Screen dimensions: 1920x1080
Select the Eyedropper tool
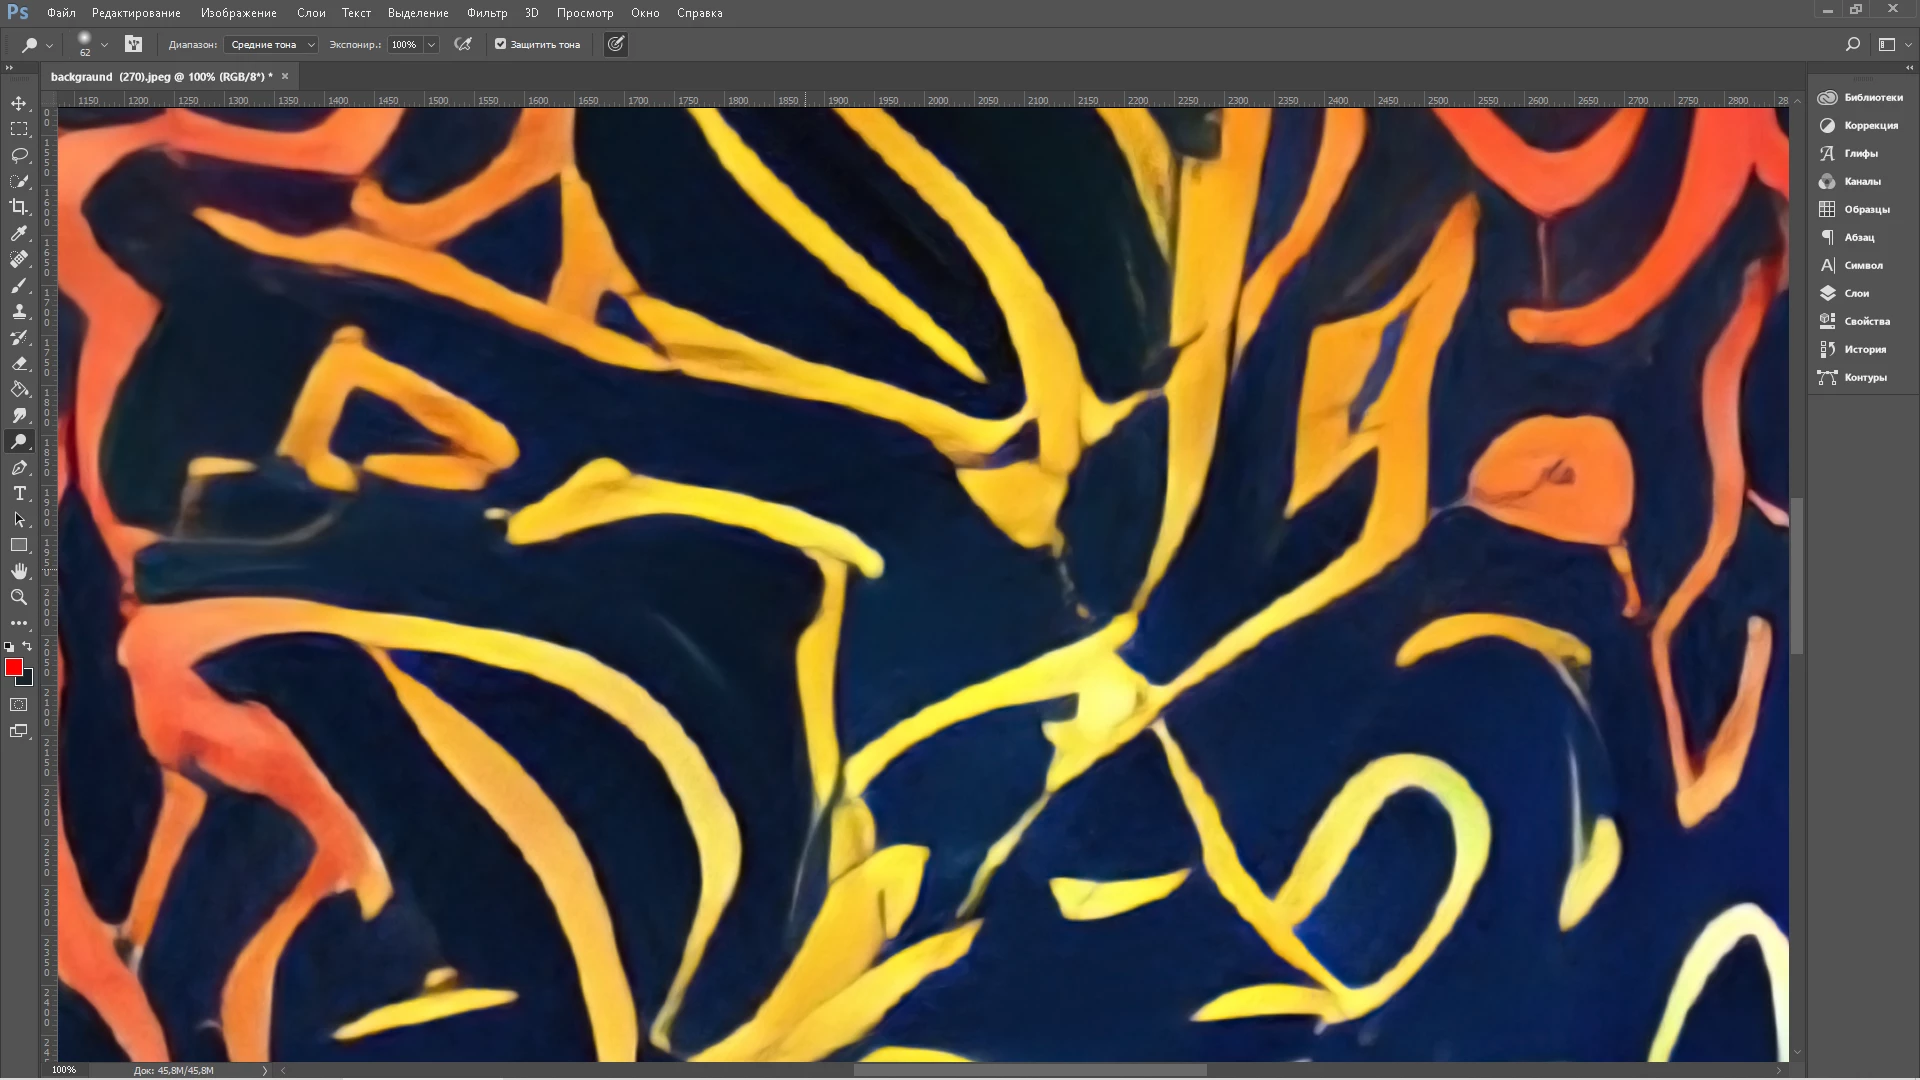[x=19, y=233]
